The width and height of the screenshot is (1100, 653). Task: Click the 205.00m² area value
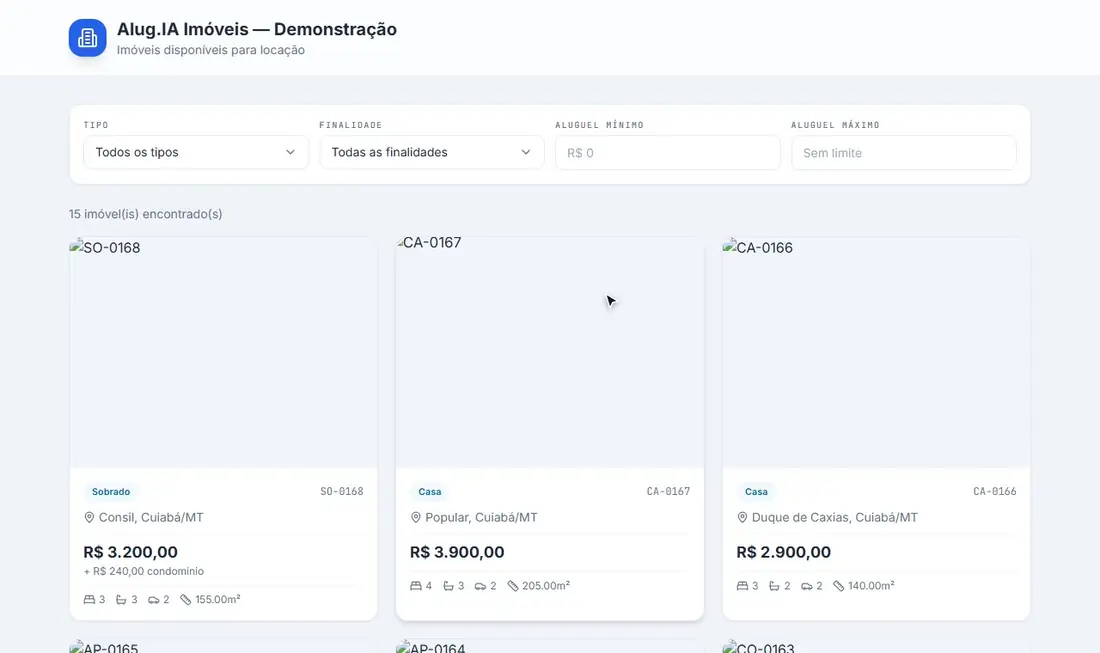546,586
